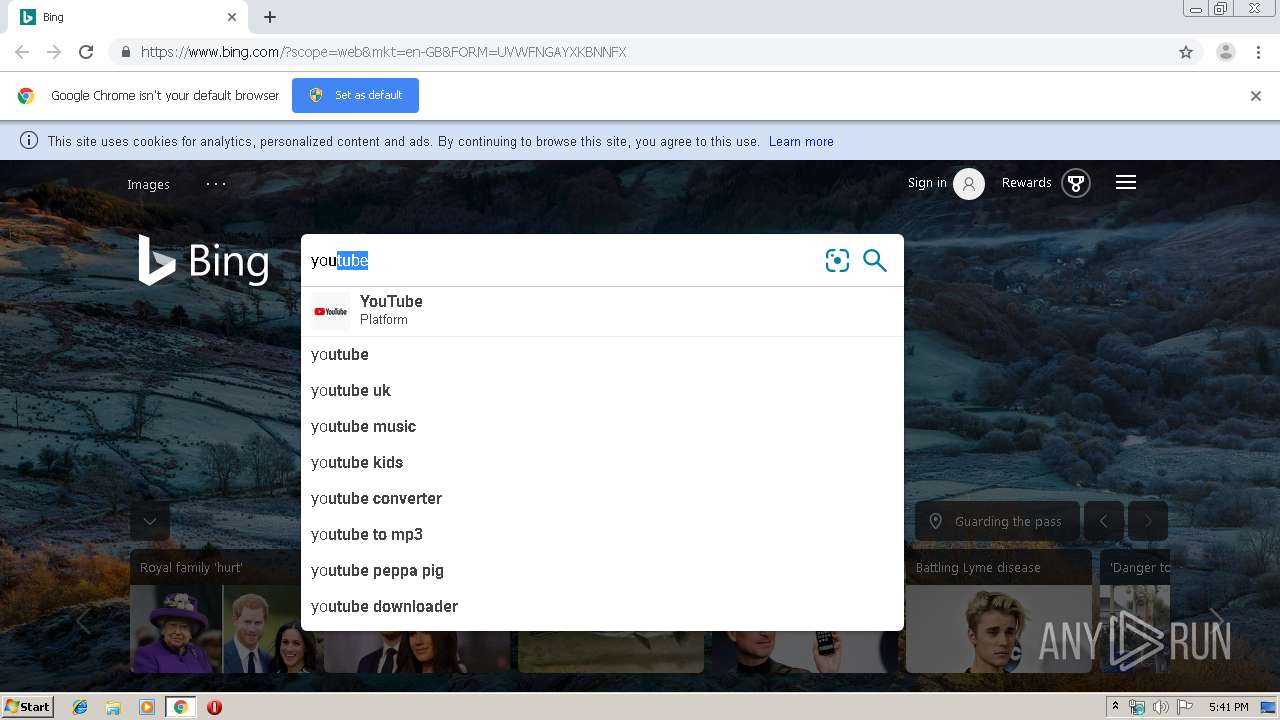Viewport: 1280px width, 720px height.
Task: Click the magnifier search button in Bing
Action: (x=875, y=261)
